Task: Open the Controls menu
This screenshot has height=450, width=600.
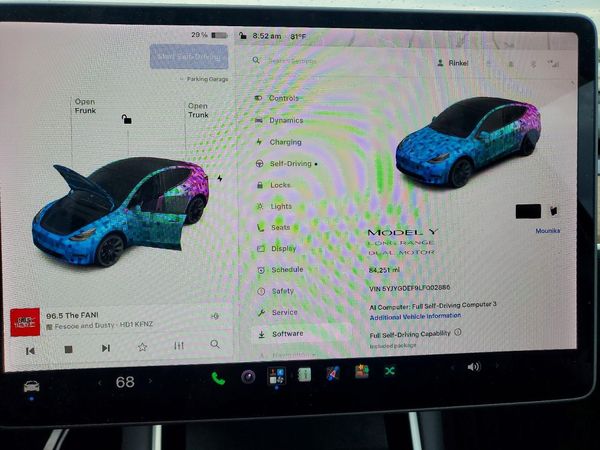Action: [277, 98]
